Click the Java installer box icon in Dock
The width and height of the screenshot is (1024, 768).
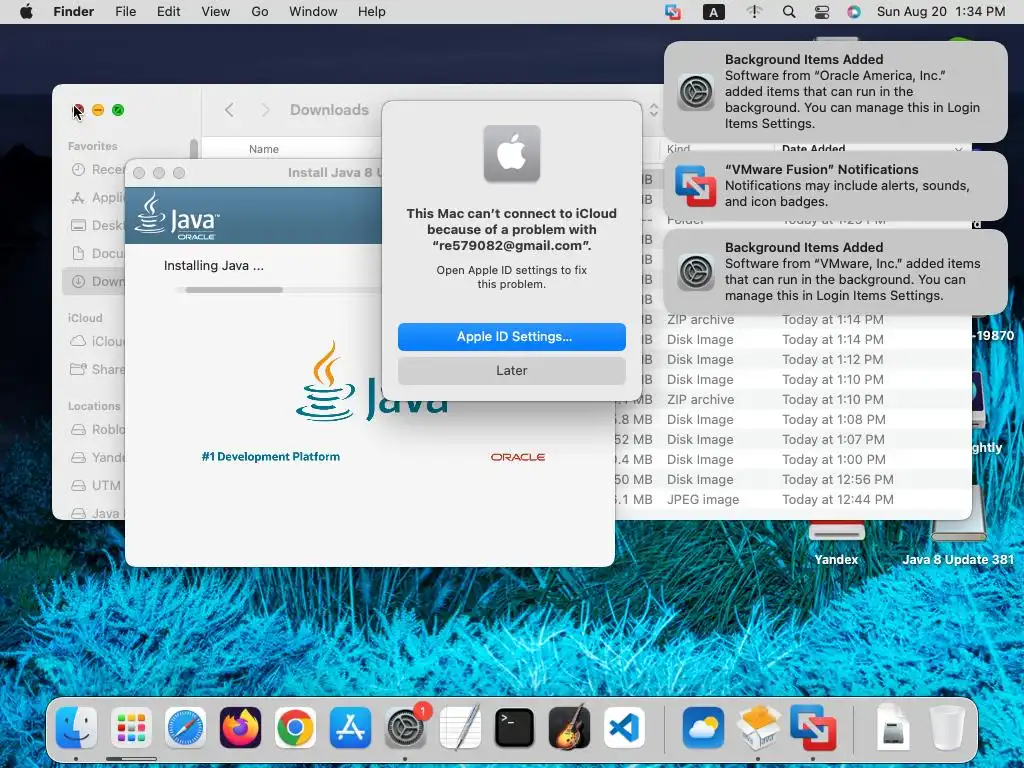click(758, 728)
